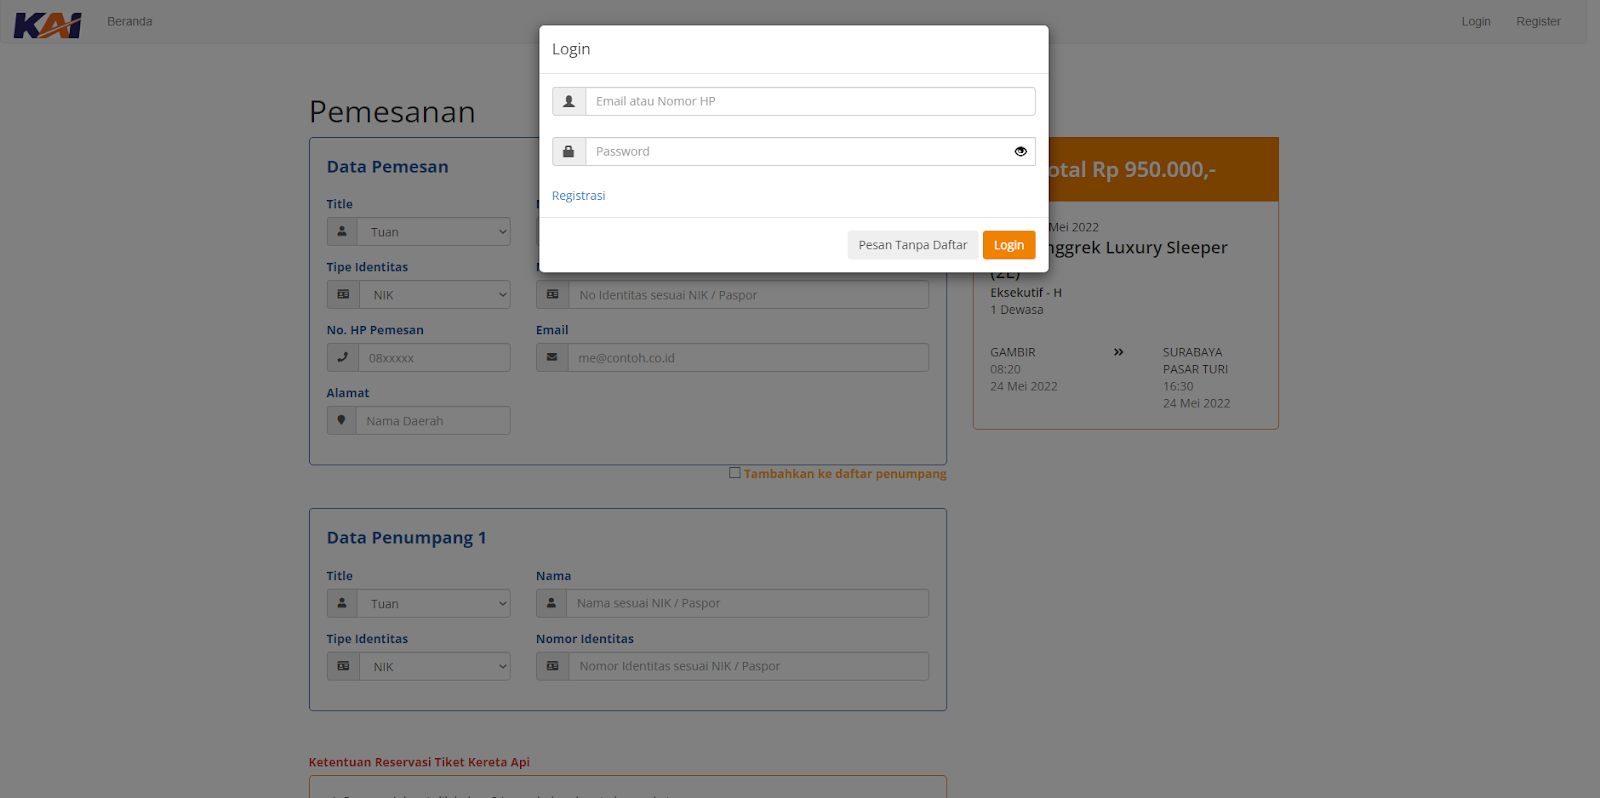
Task: Open the Title dropdown in Data Pemesan
Action: pyautogui.click(x=433, y=232)
